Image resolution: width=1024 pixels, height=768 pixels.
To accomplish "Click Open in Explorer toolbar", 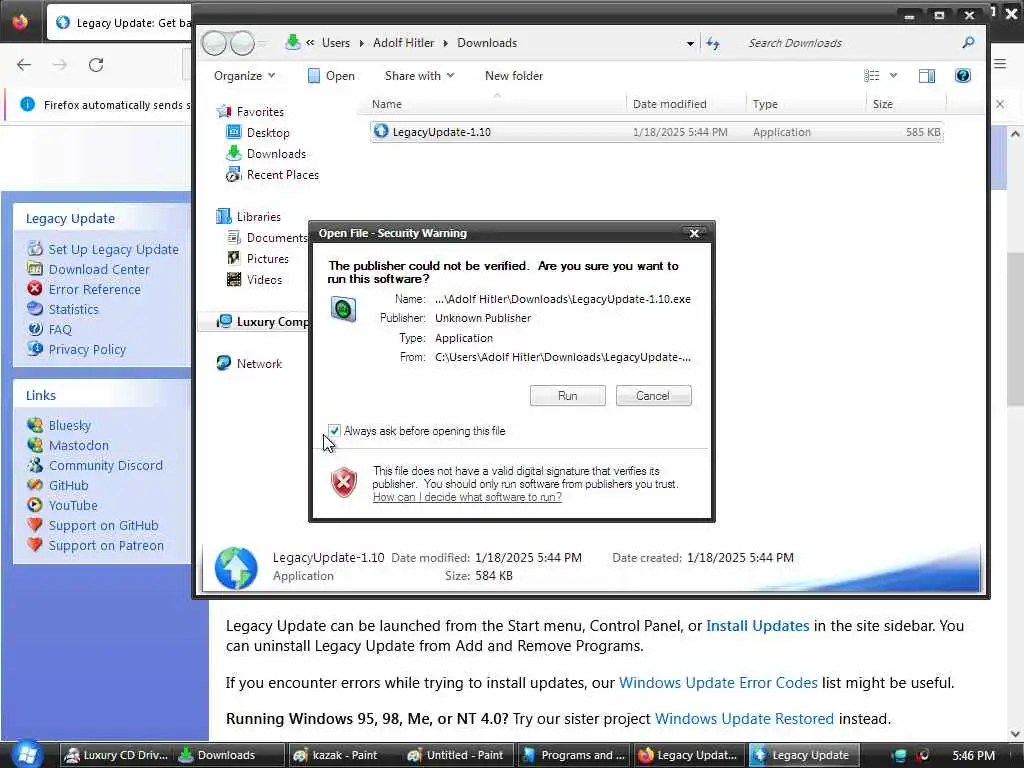I will pyautogui.click(x=331, y=76).
